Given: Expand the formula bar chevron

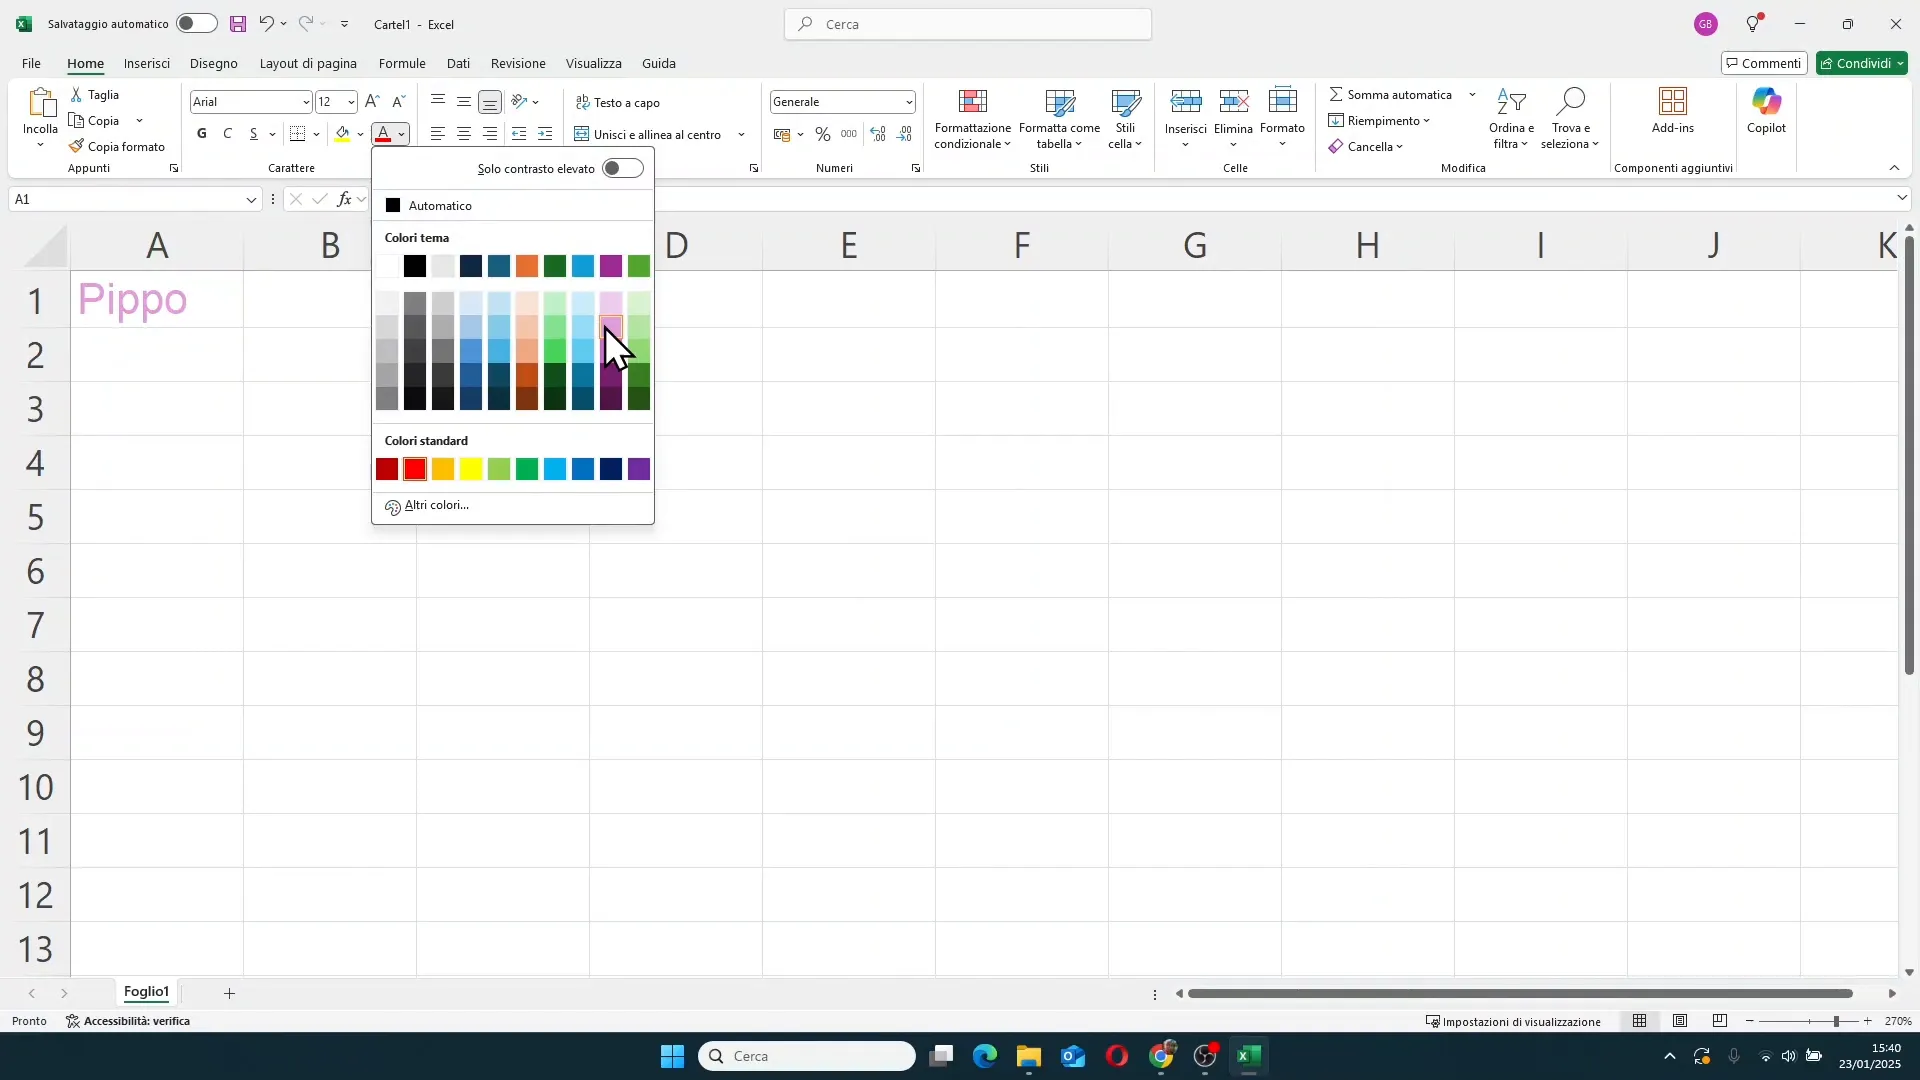Looking at the screenshot, I should (x=1902, y=199).
